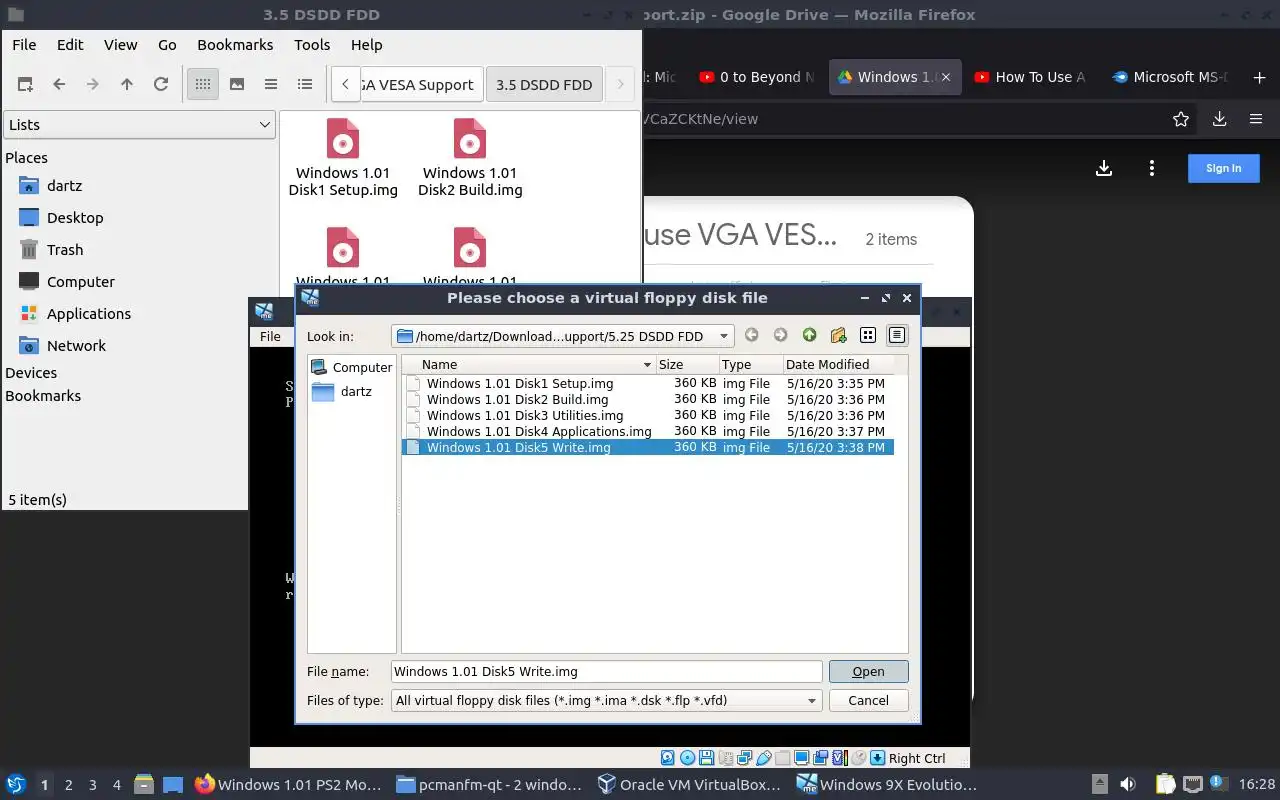Open Go menu in file manager
Image resolution: width=1280 pixels, height=800 pixels.
[x=167, y=45]
